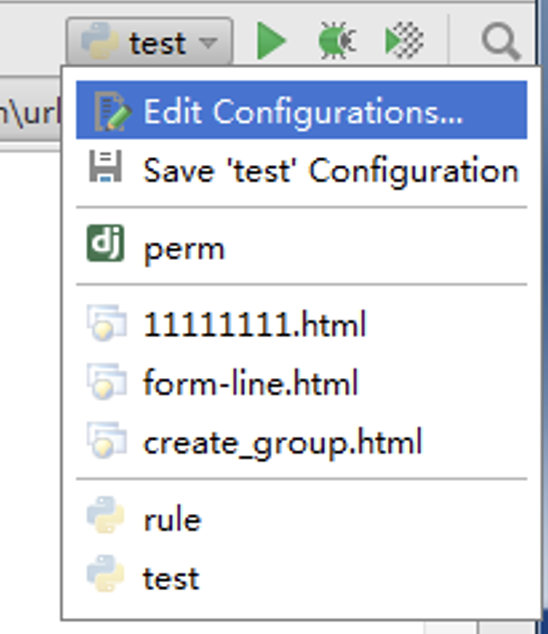Click the green Run button
Viewport: 548px width, 634px height.
[x=271, y=41]
